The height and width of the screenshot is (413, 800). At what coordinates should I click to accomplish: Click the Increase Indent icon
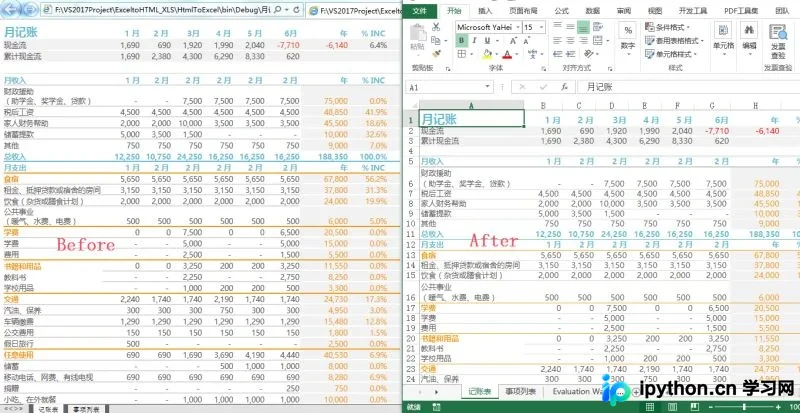coord(570,54)
